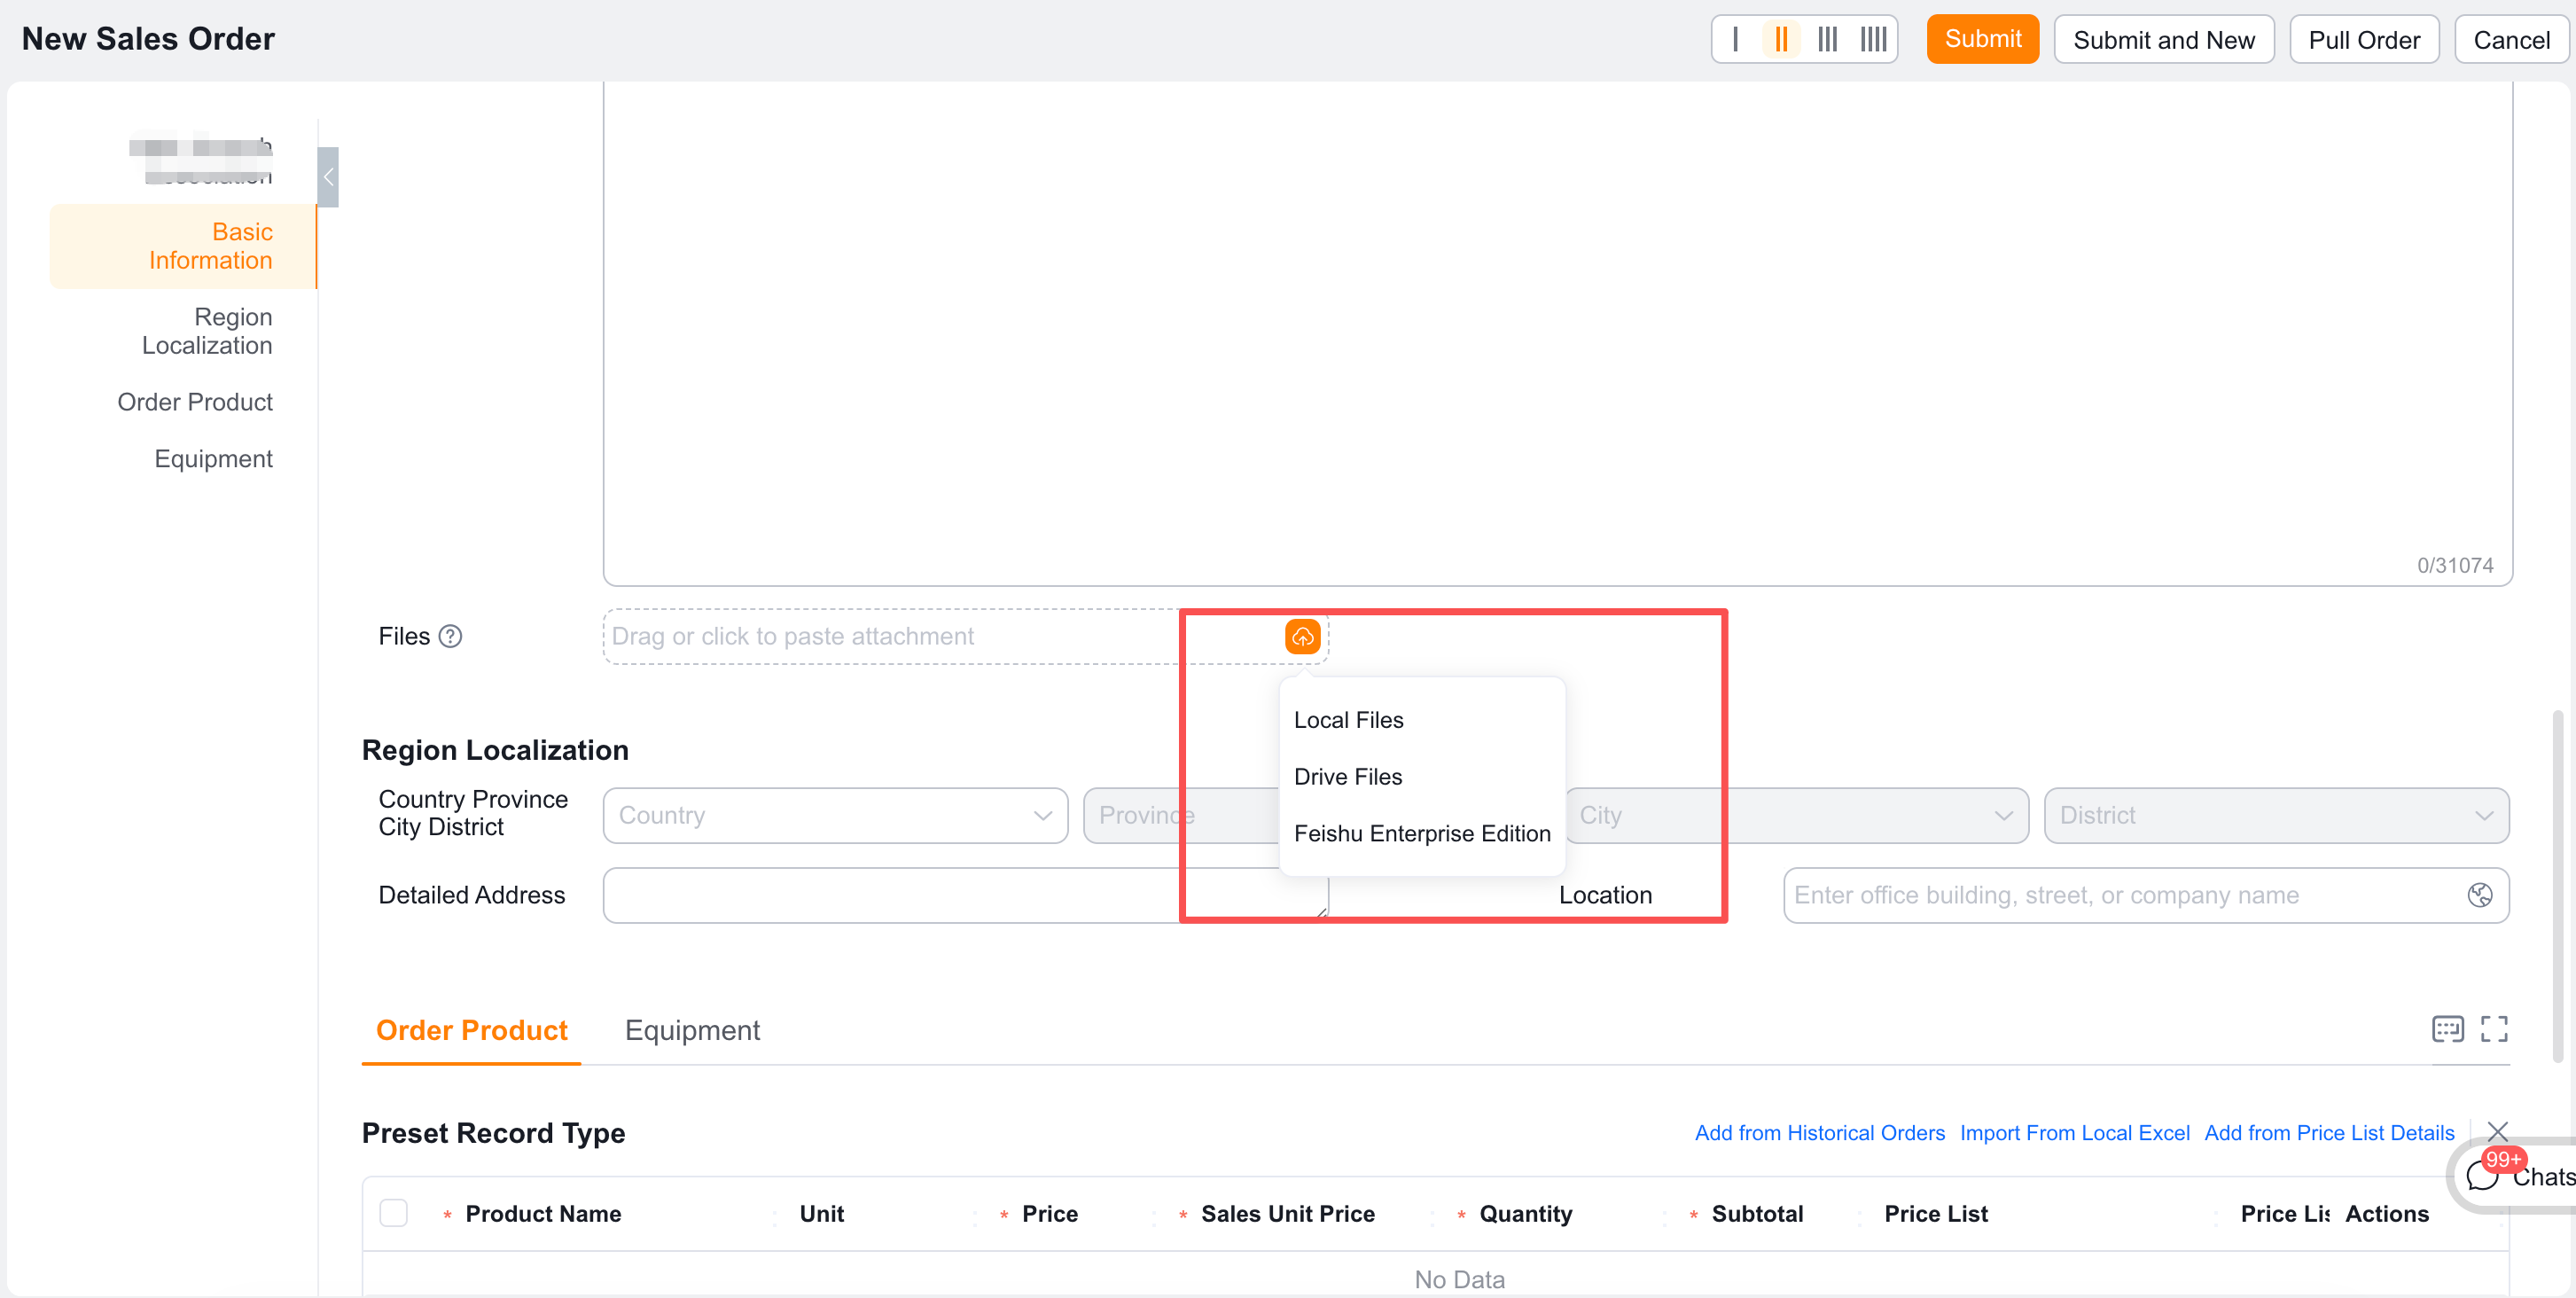Image resolution: width=2576 pixels, height=1298 pixels.
Task: Jump to Region Localization in sidebar
Action: 206,331
